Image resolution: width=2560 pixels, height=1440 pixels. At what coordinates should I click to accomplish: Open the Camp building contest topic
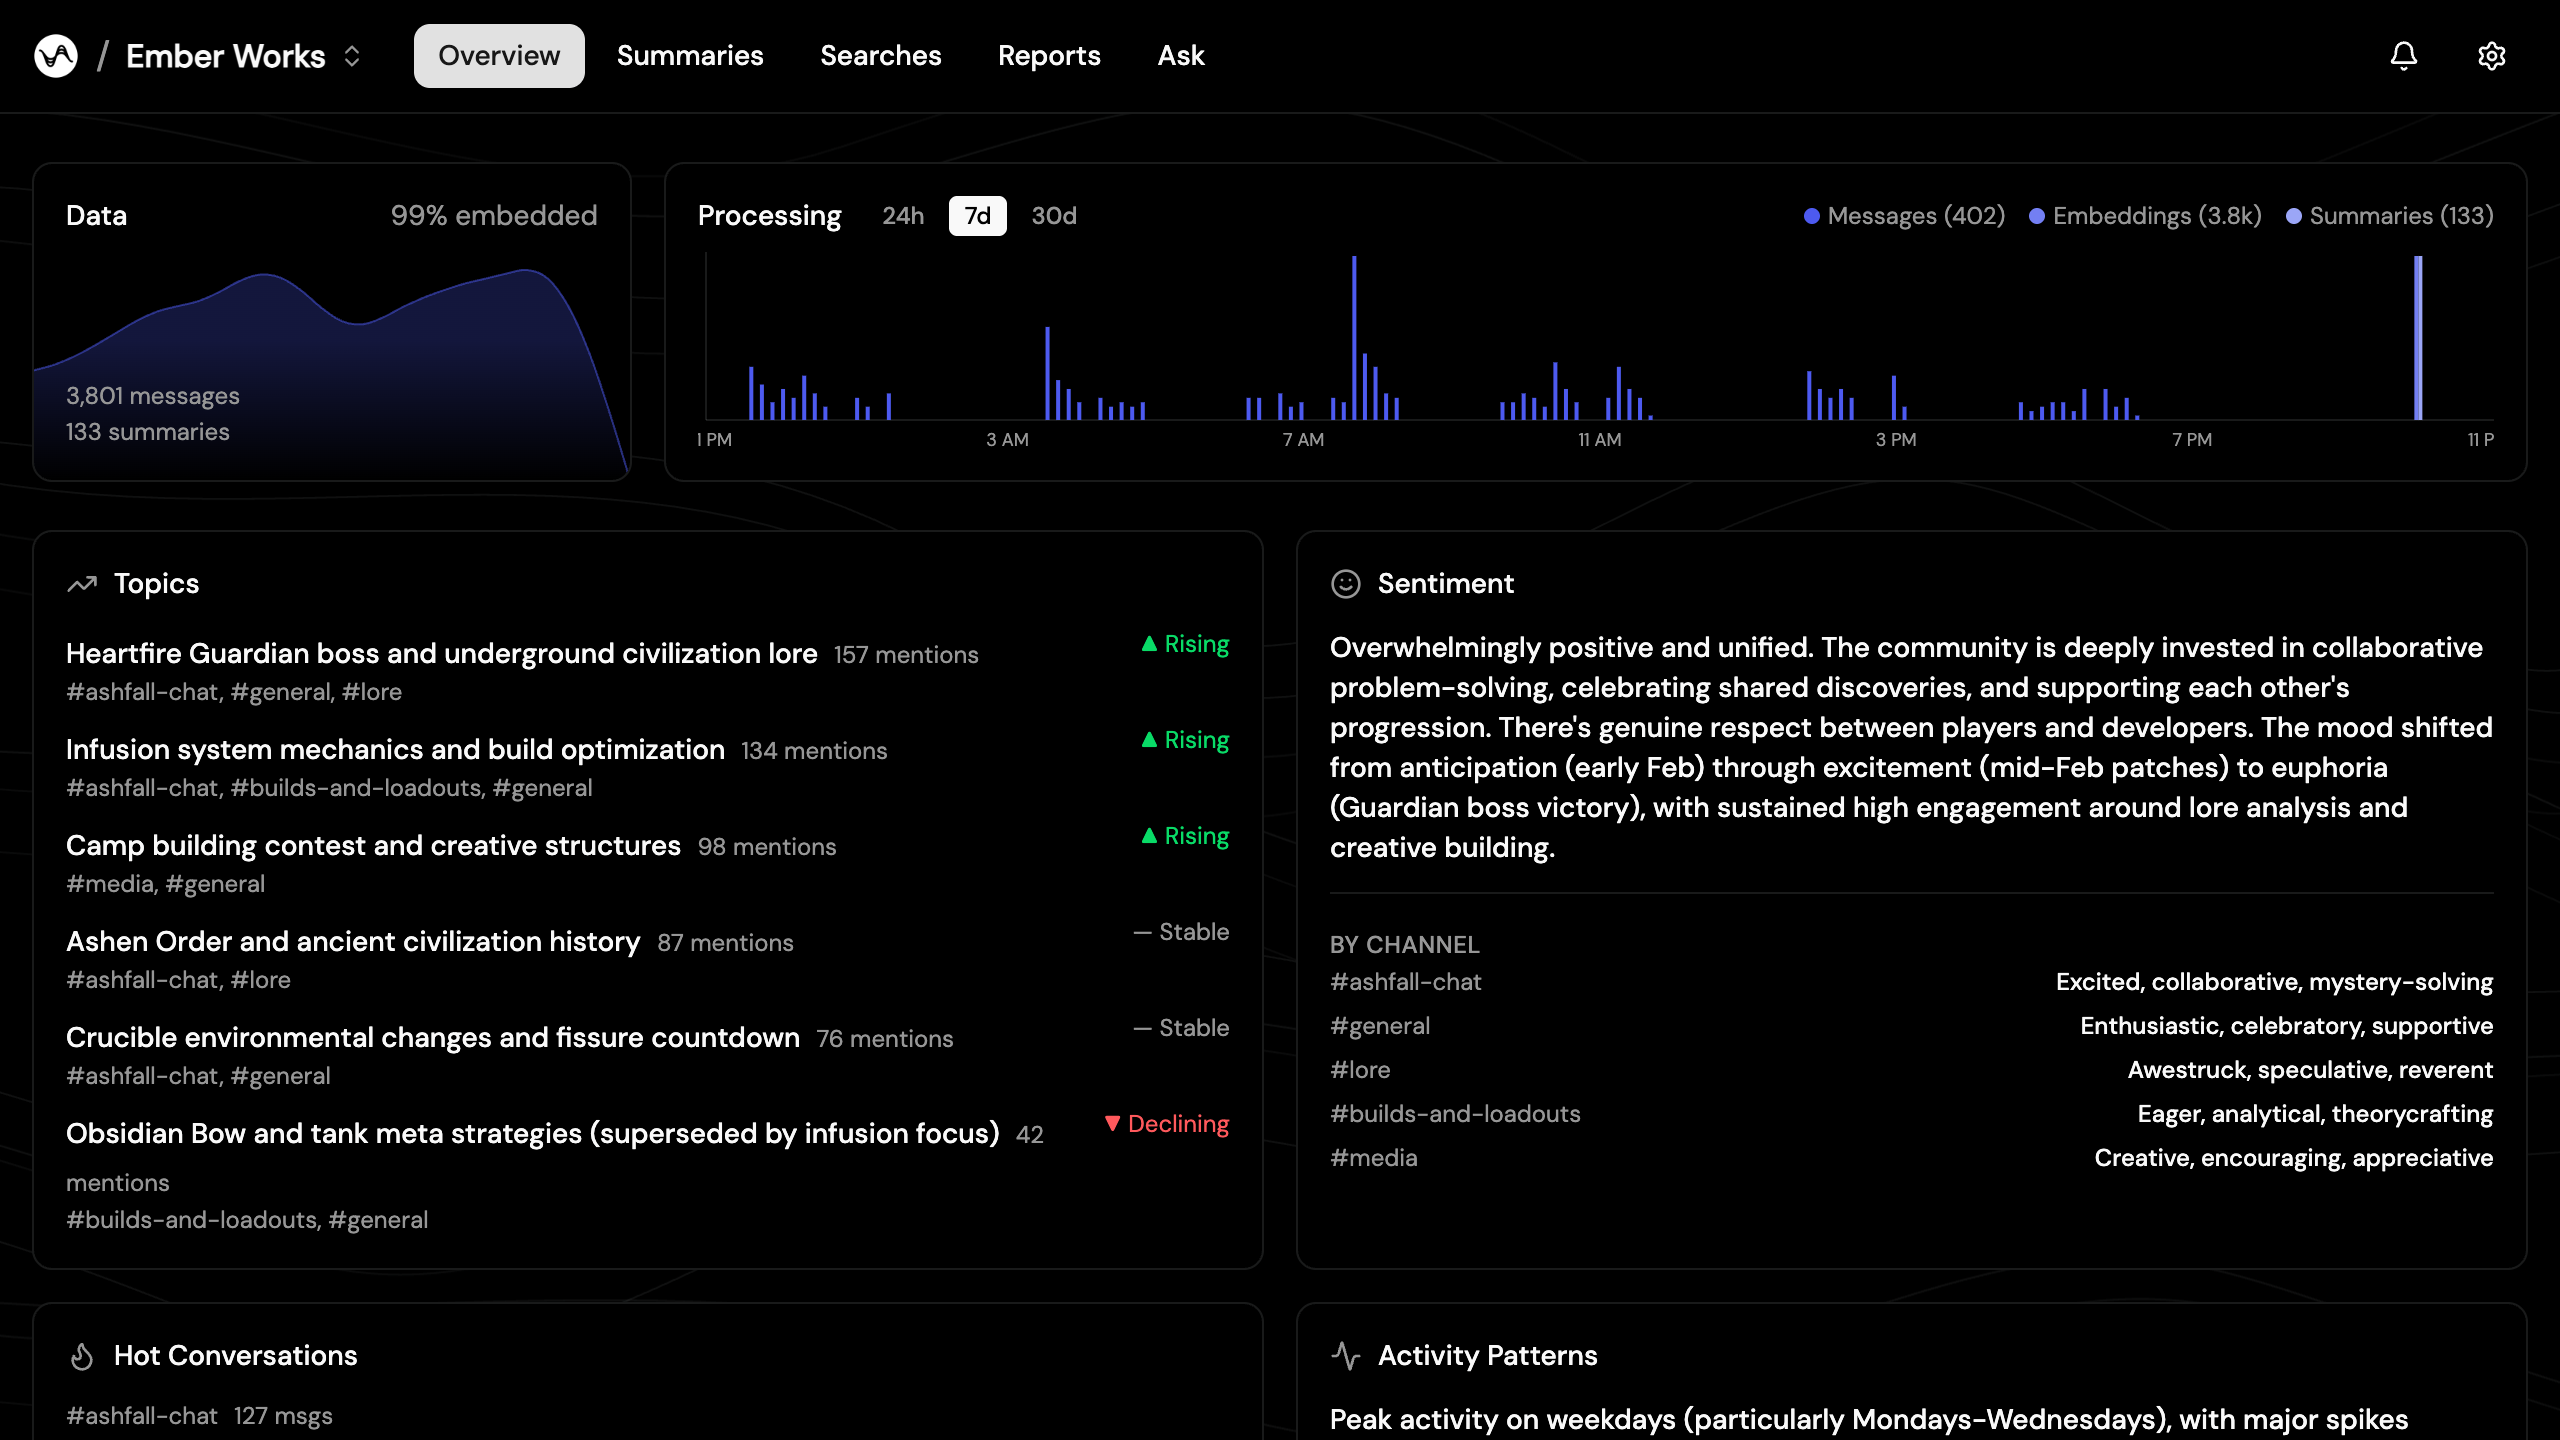[373, 846]
